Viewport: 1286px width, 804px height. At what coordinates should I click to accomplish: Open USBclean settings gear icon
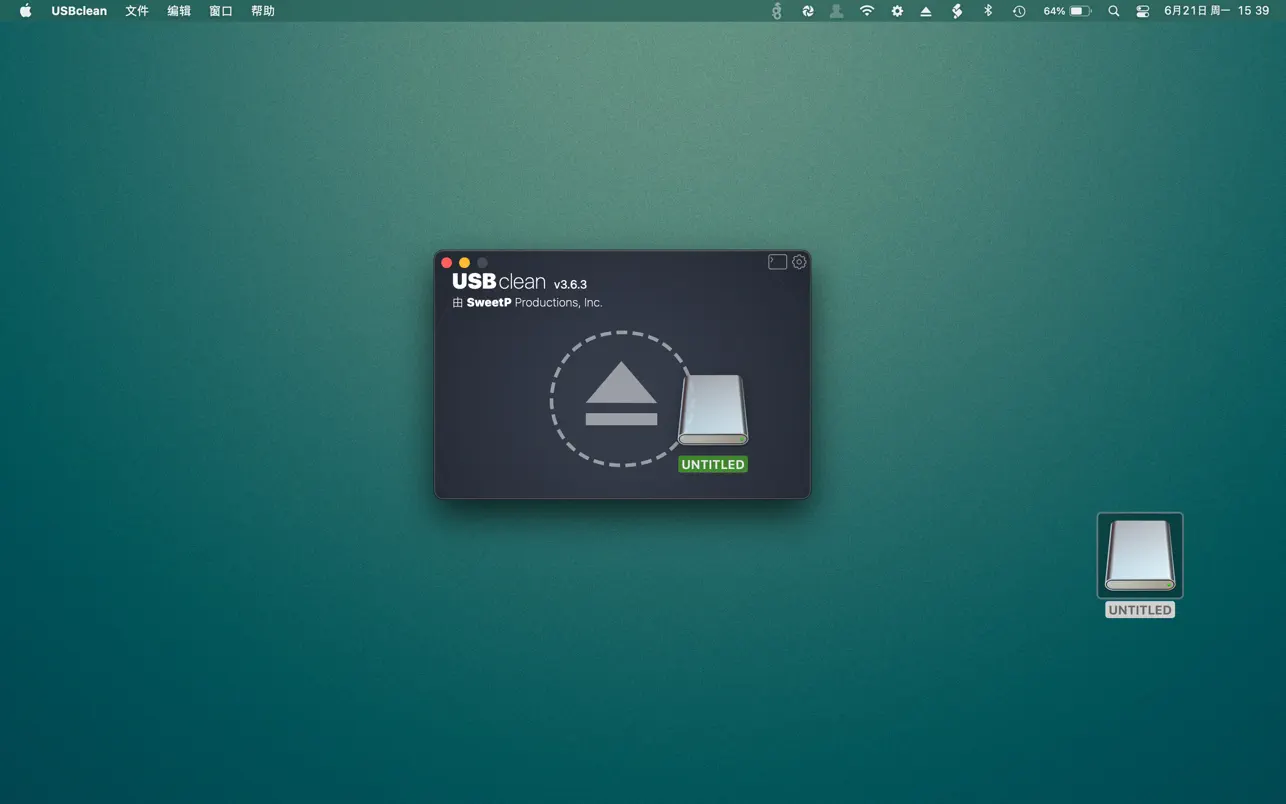[799, 262]
